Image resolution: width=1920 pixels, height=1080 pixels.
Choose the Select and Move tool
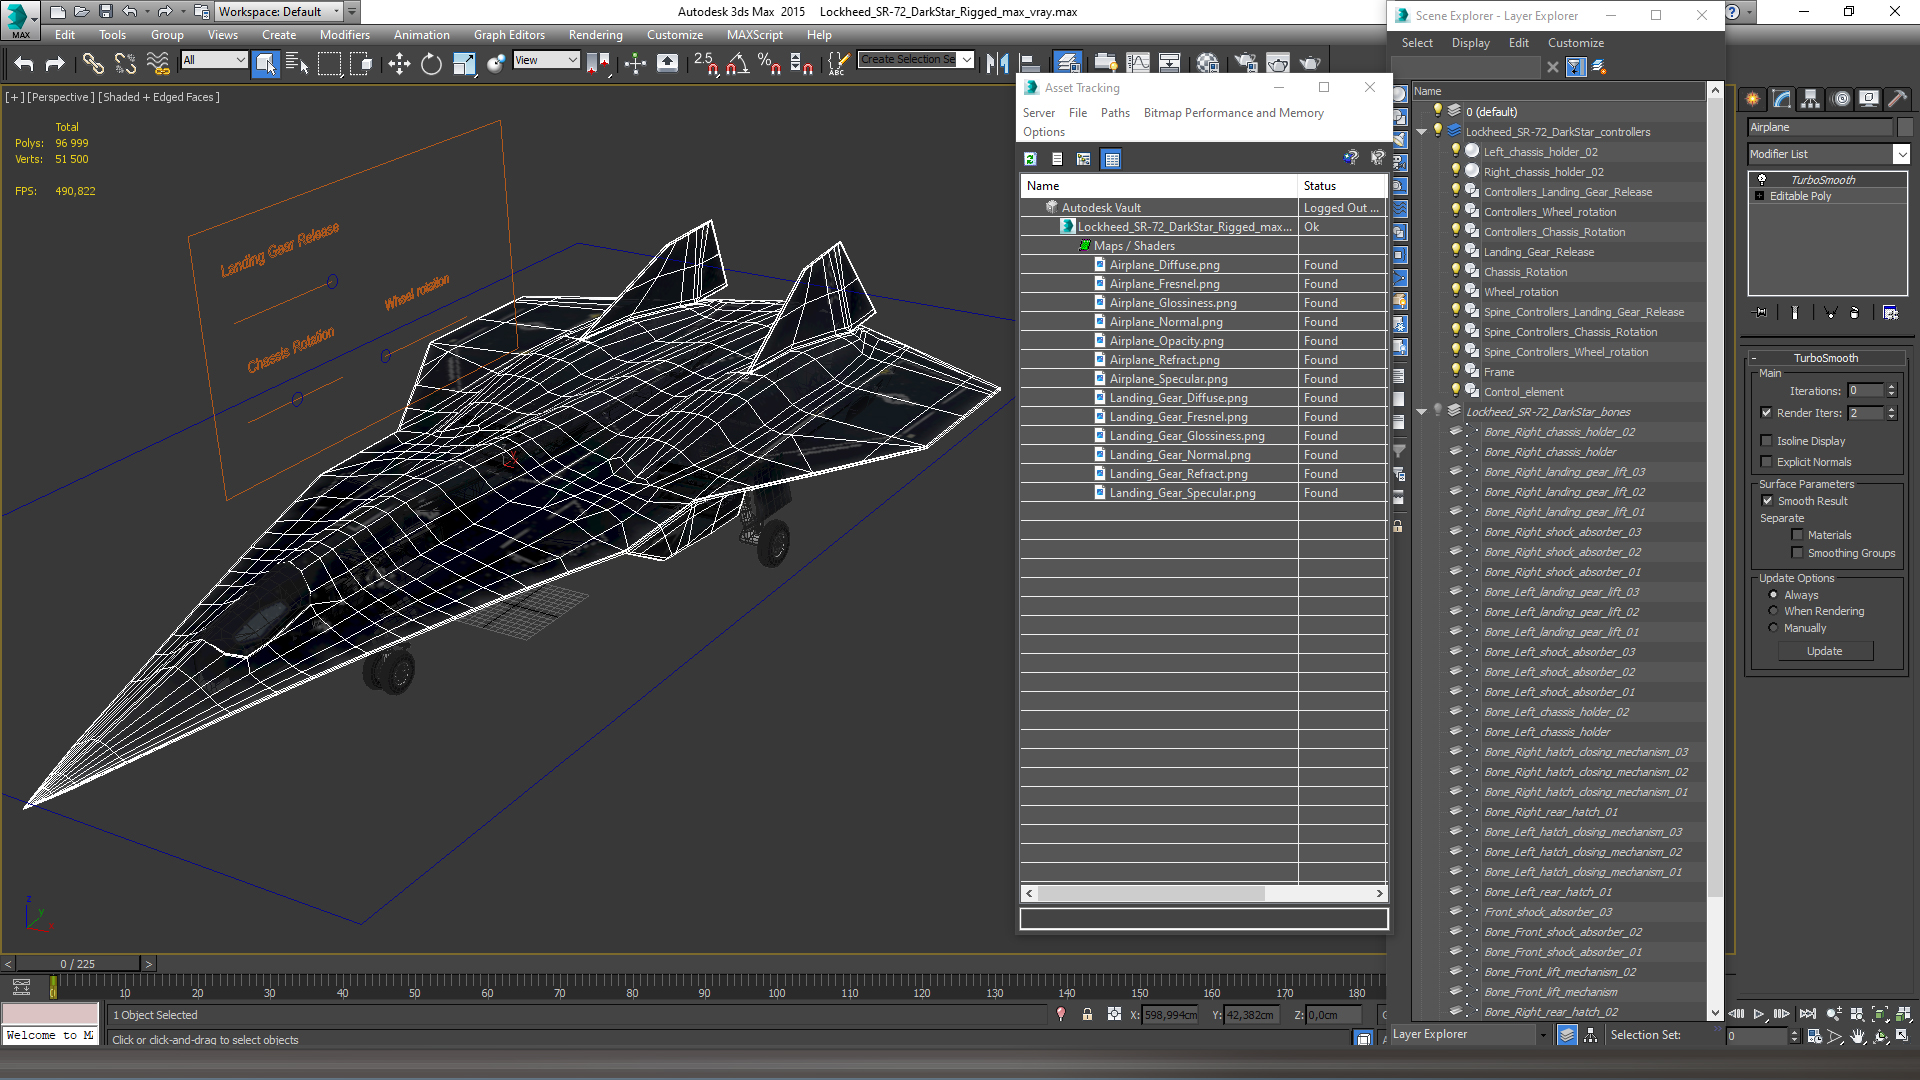(x=399, y=64)
